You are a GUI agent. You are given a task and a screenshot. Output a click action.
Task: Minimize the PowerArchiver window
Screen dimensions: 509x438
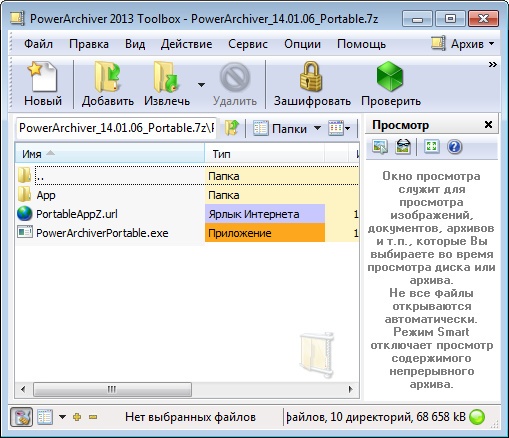click(x=417, y=19)
